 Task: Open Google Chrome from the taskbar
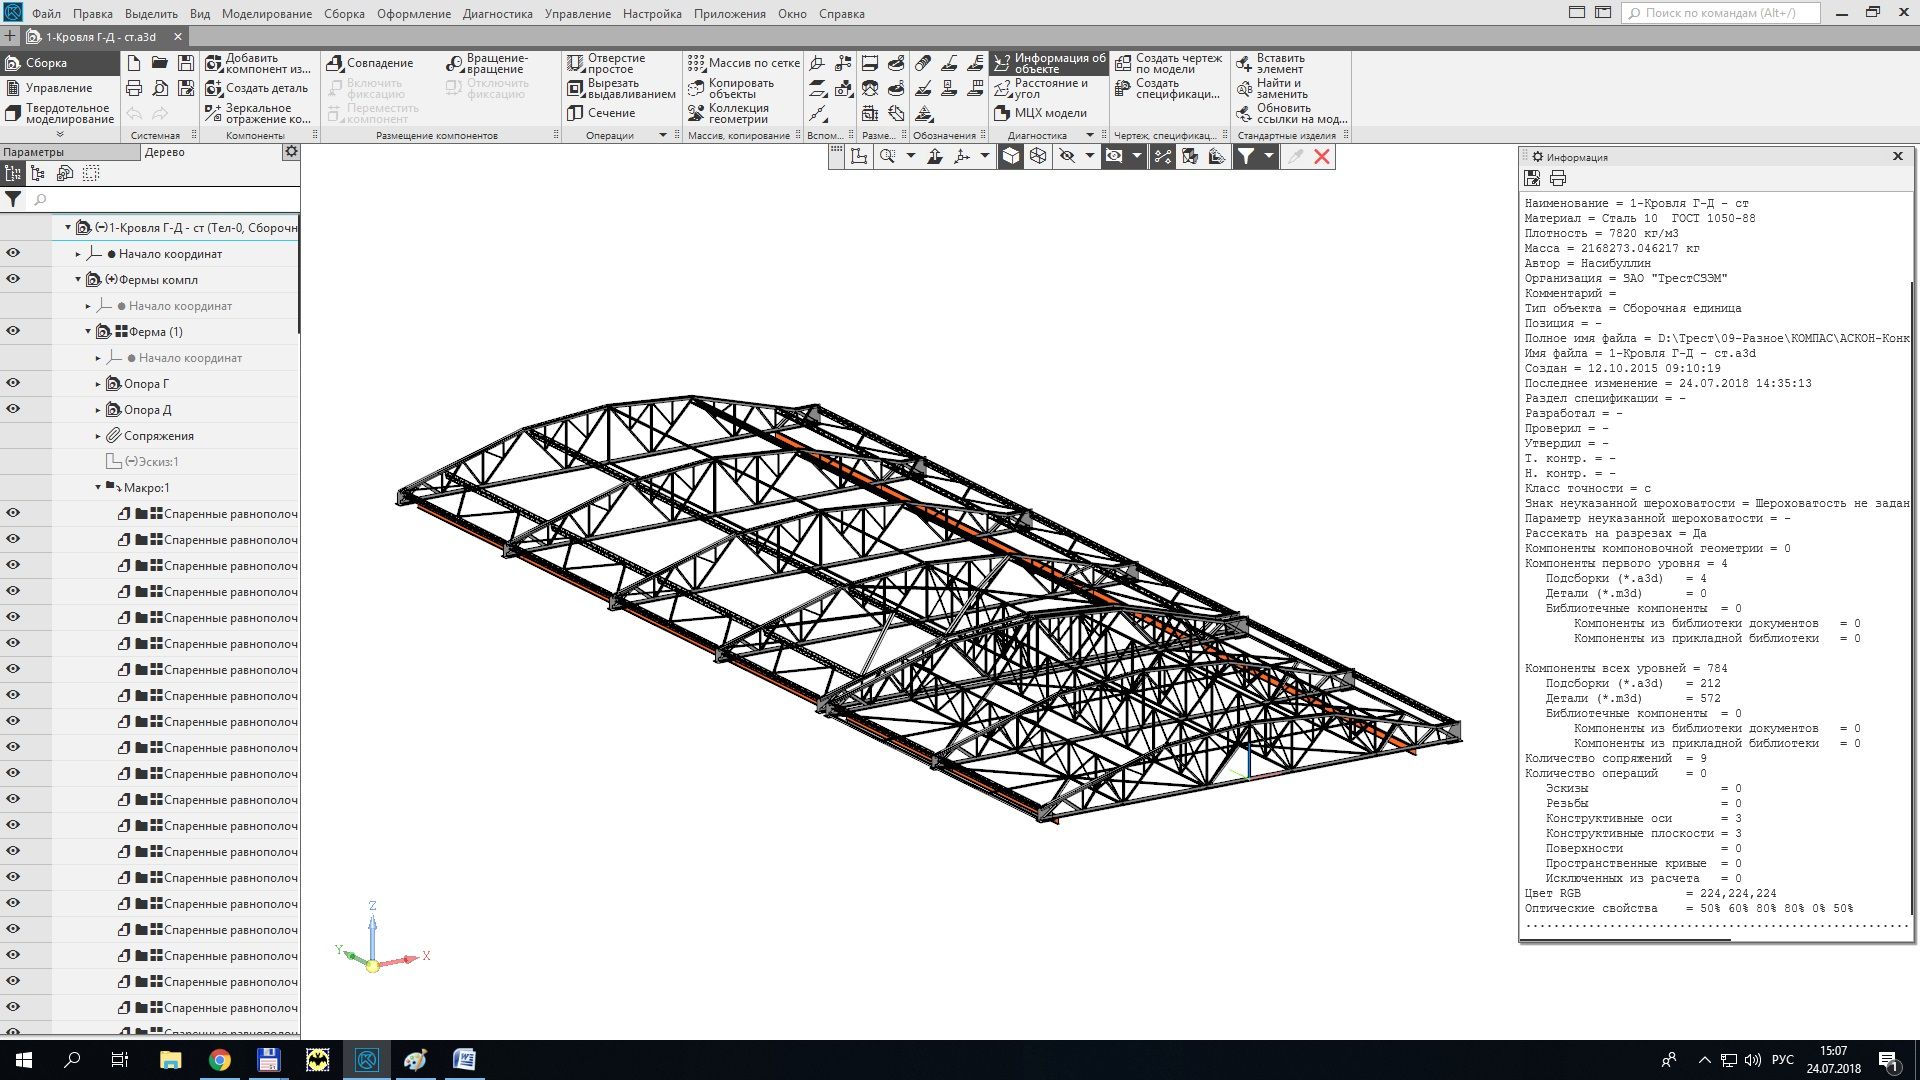219,1060
